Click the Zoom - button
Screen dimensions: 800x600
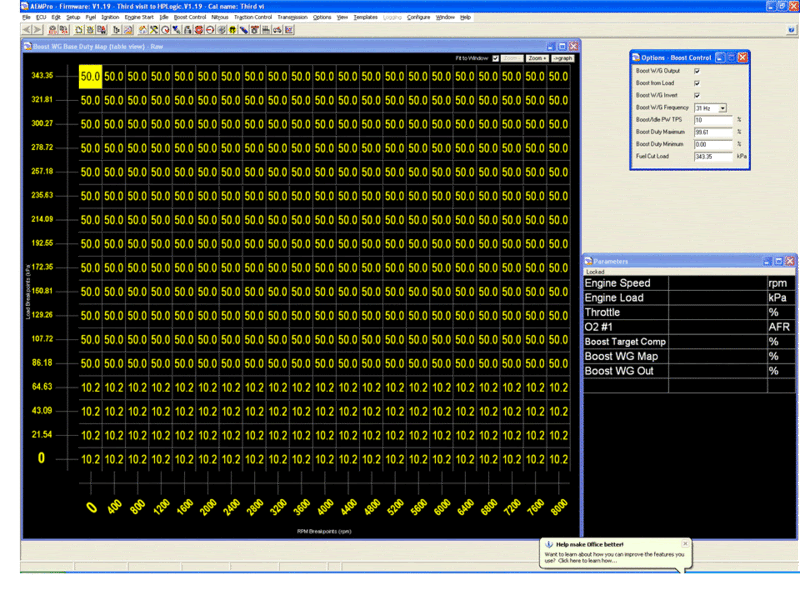click(512, 58)
